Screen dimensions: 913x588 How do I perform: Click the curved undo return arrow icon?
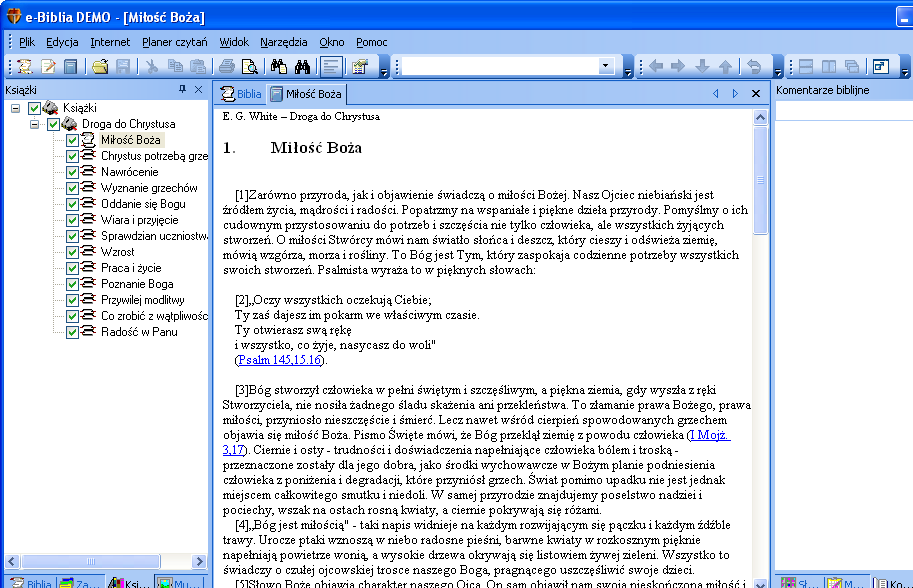(x=754, y=66)
